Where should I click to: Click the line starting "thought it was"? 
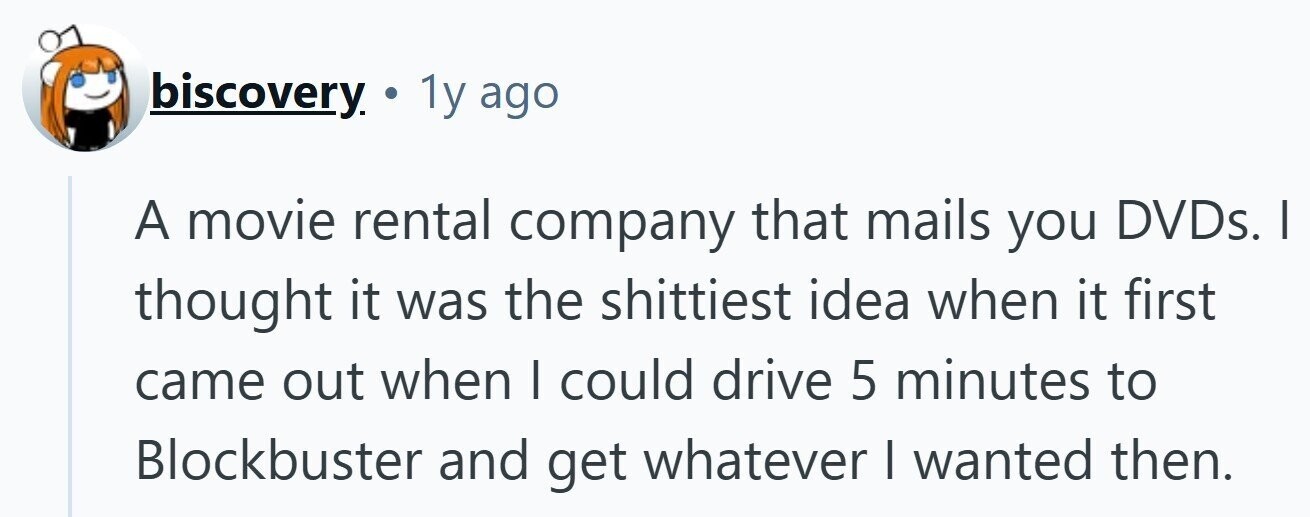(675, 303)
